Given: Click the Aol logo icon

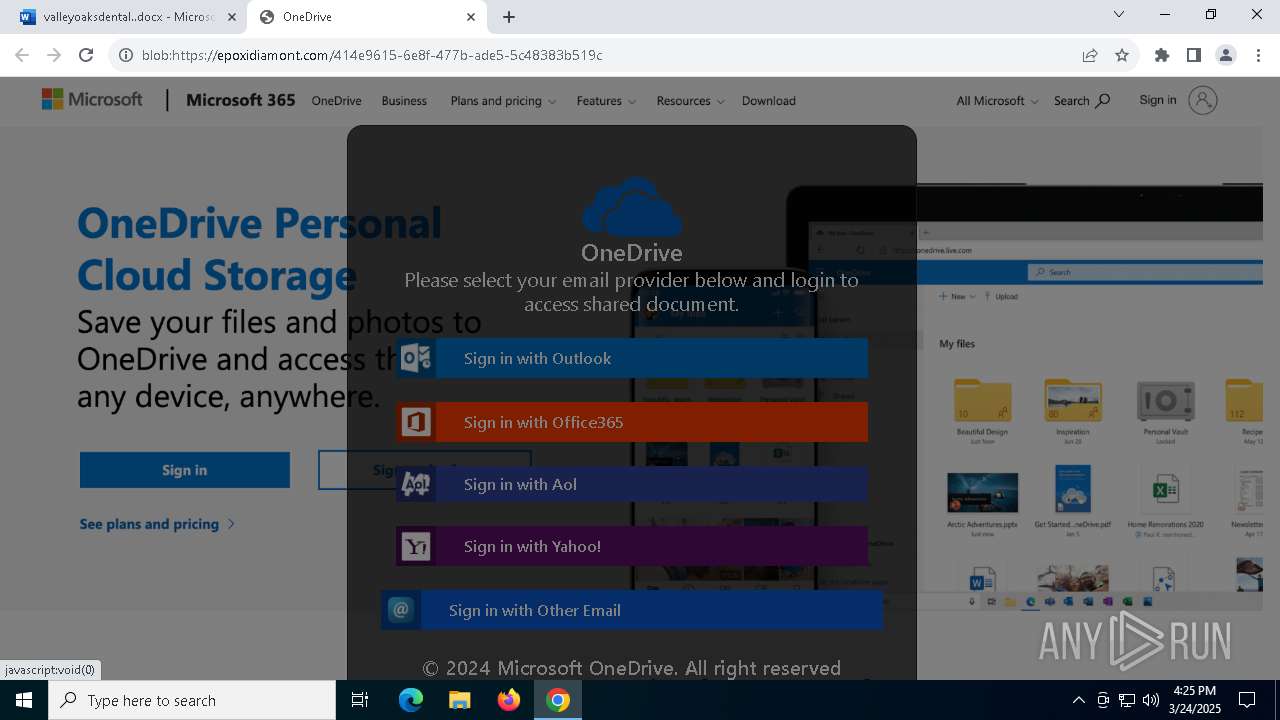Looking at the screenshot, I should (416, 485).
